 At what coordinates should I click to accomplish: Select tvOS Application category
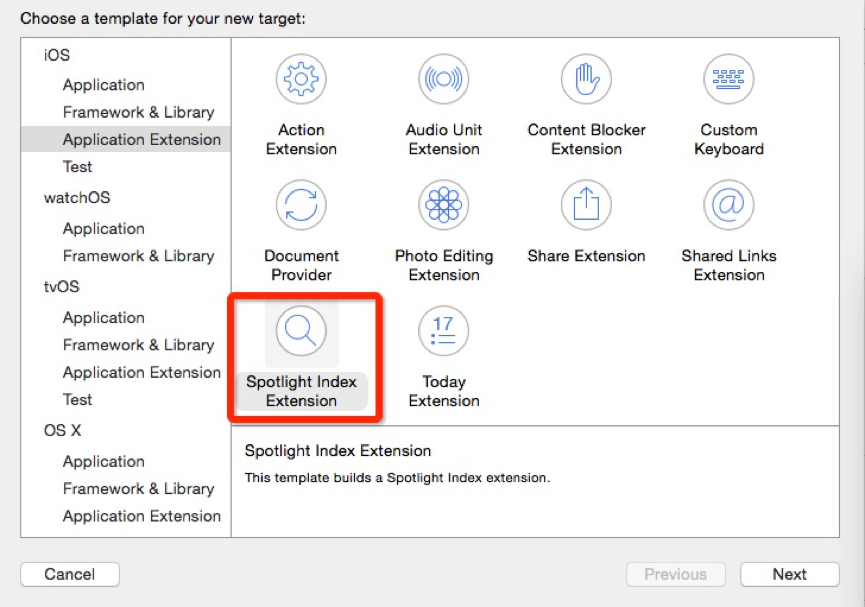pos(104,317)
